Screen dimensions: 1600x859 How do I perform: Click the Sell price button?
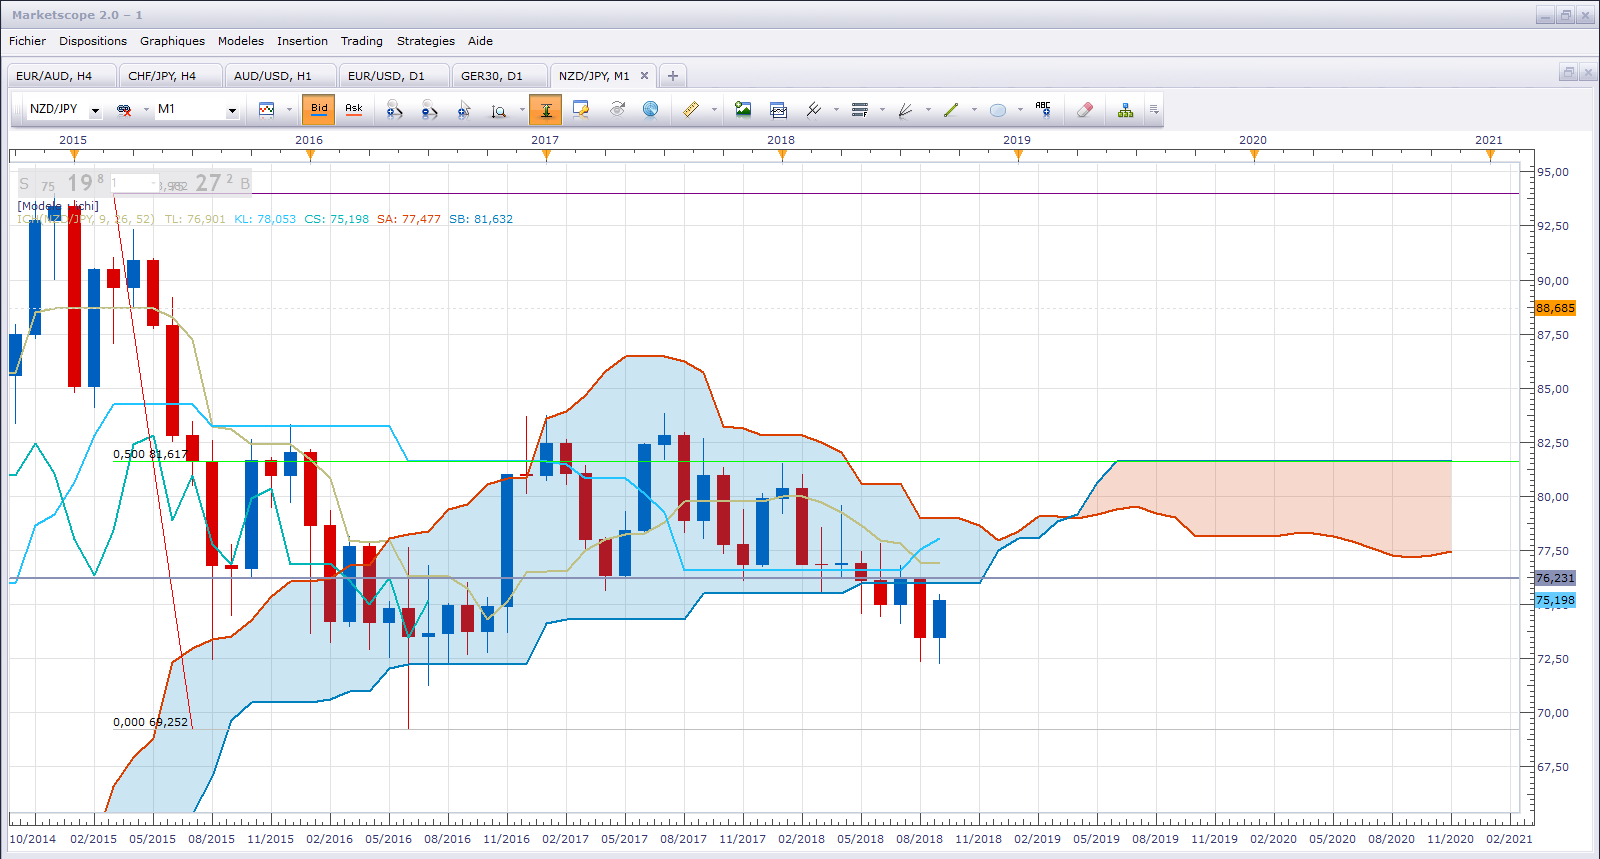62,183
